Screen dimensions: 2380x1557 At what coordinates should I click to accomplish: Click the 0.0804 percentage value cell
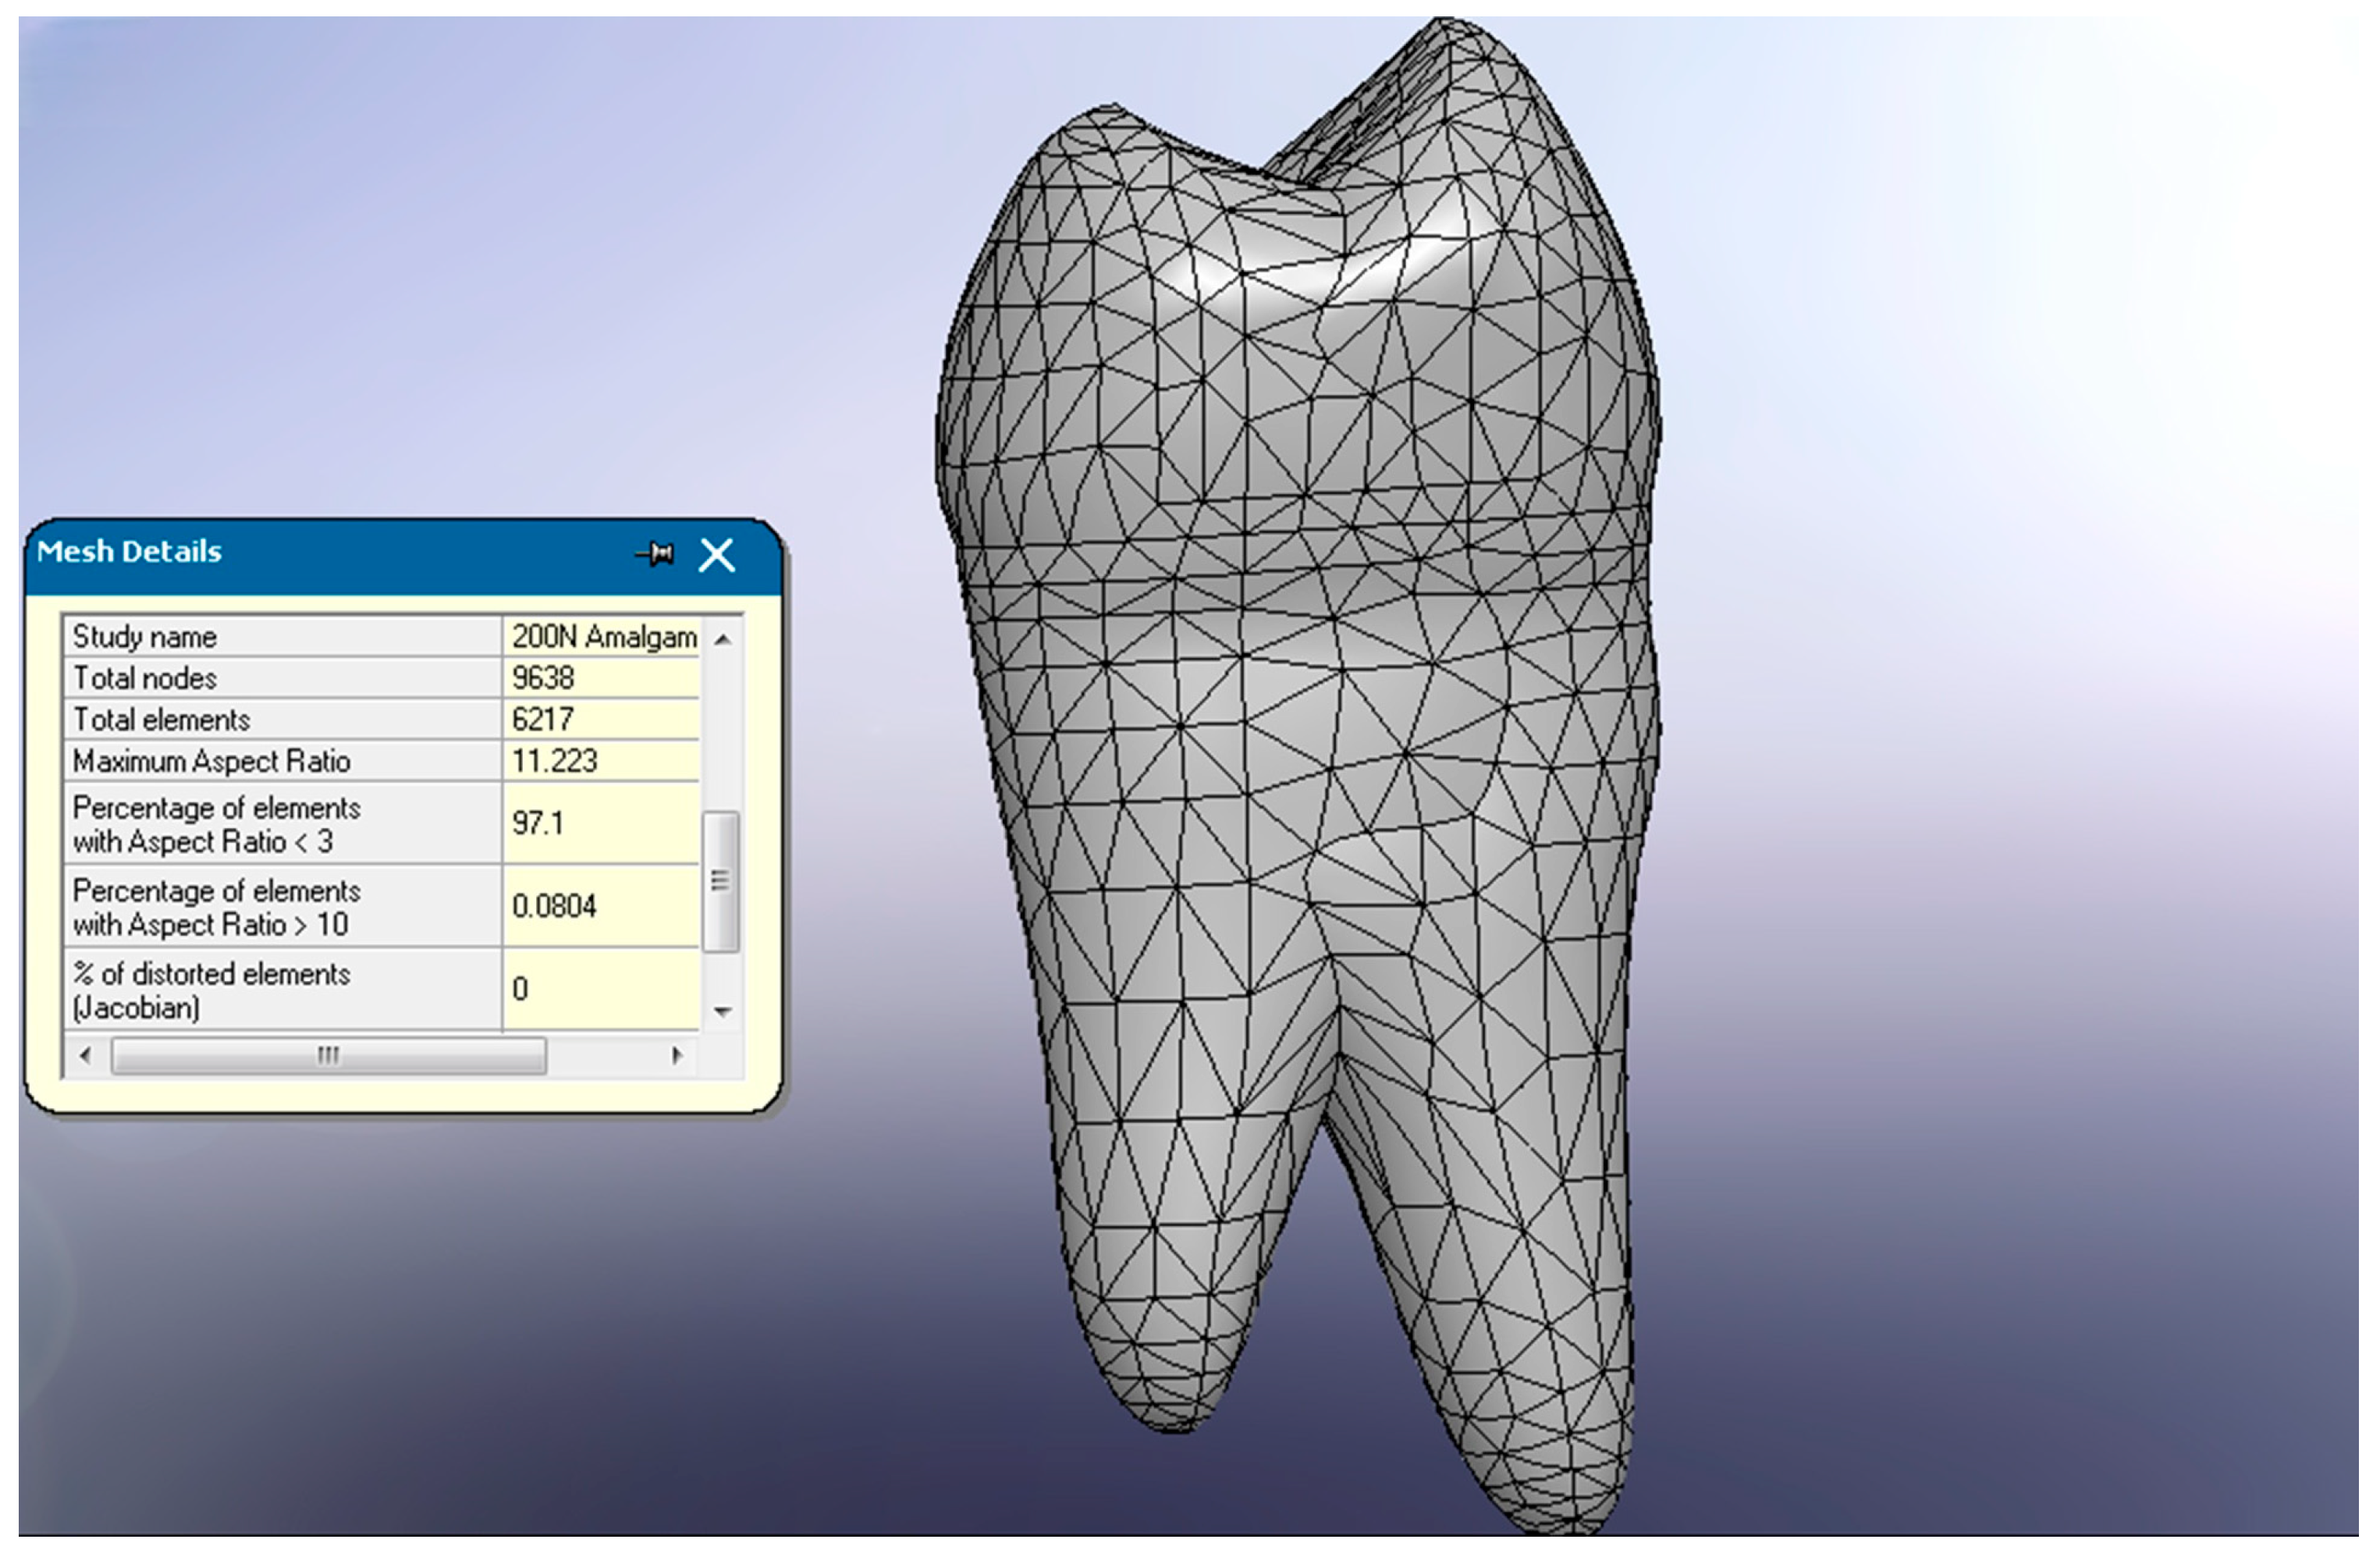point(554,906)
